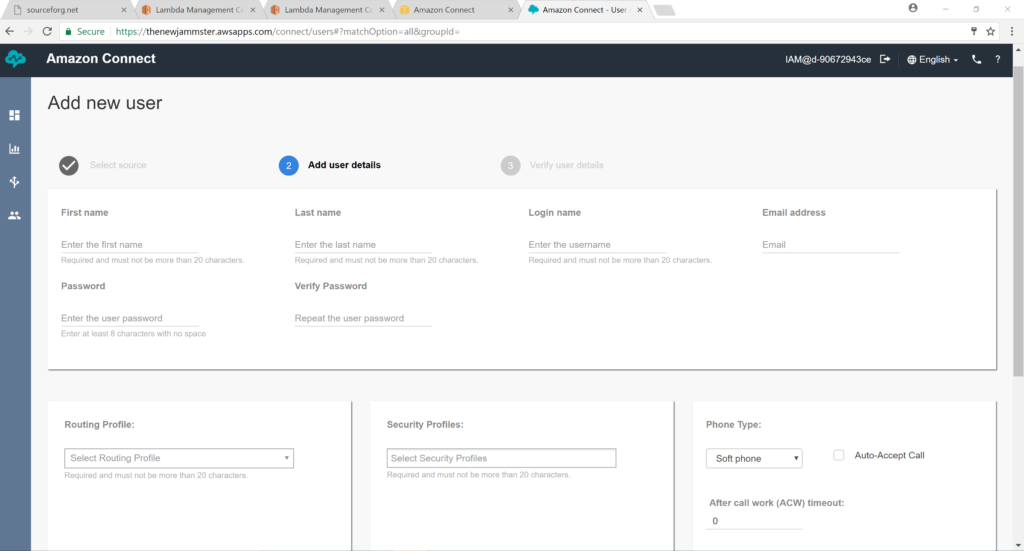Switch to the second Lambda Management tab
Viewport: 1024px width, 551px height.
click(x=327, y=10)
